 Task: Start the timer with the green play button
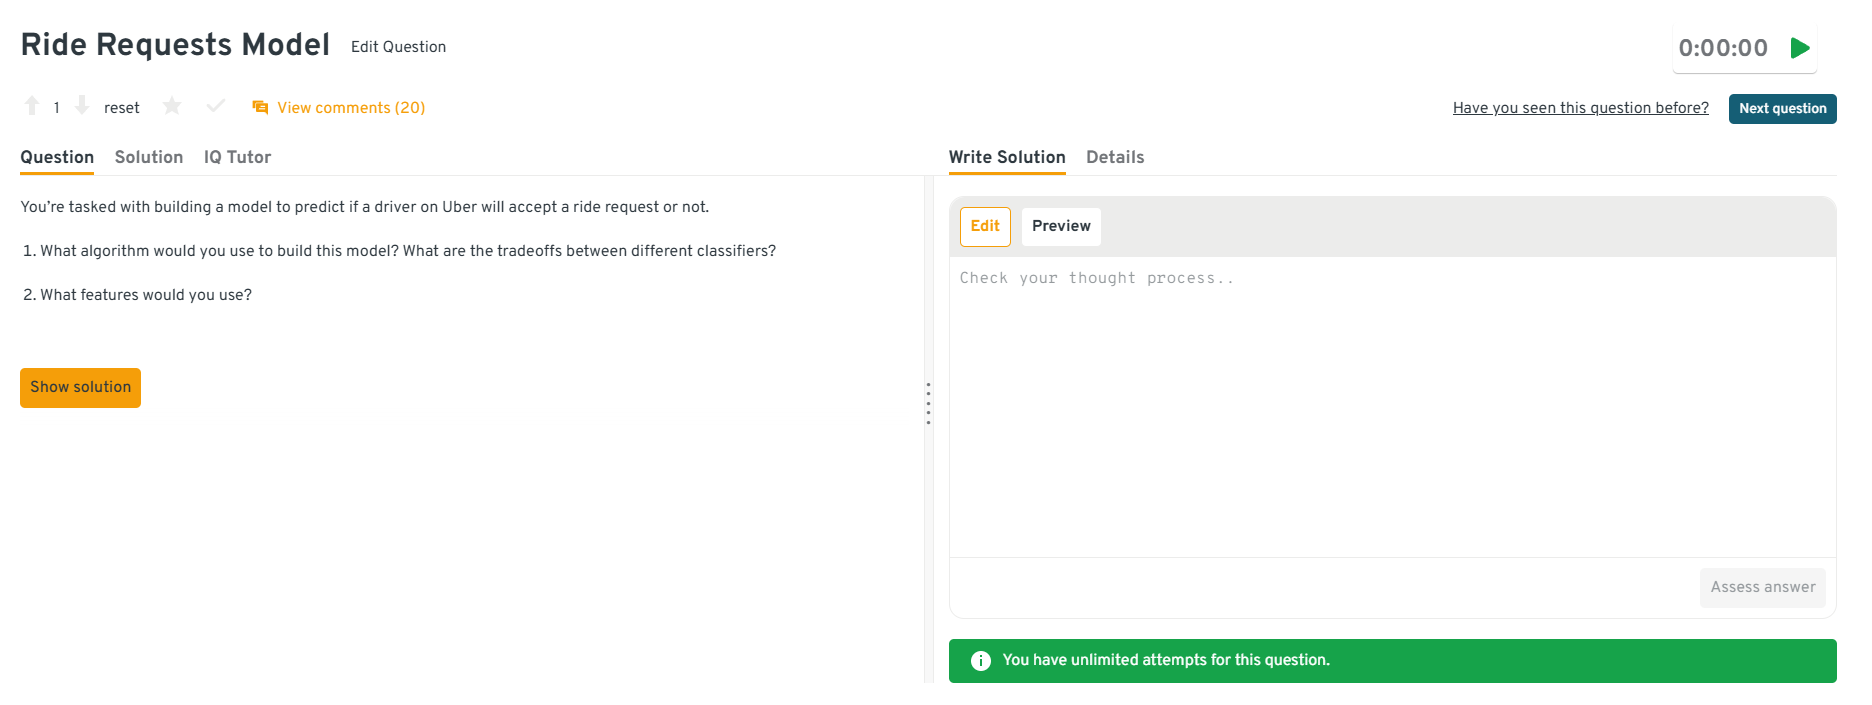[x=1800, y=48]
